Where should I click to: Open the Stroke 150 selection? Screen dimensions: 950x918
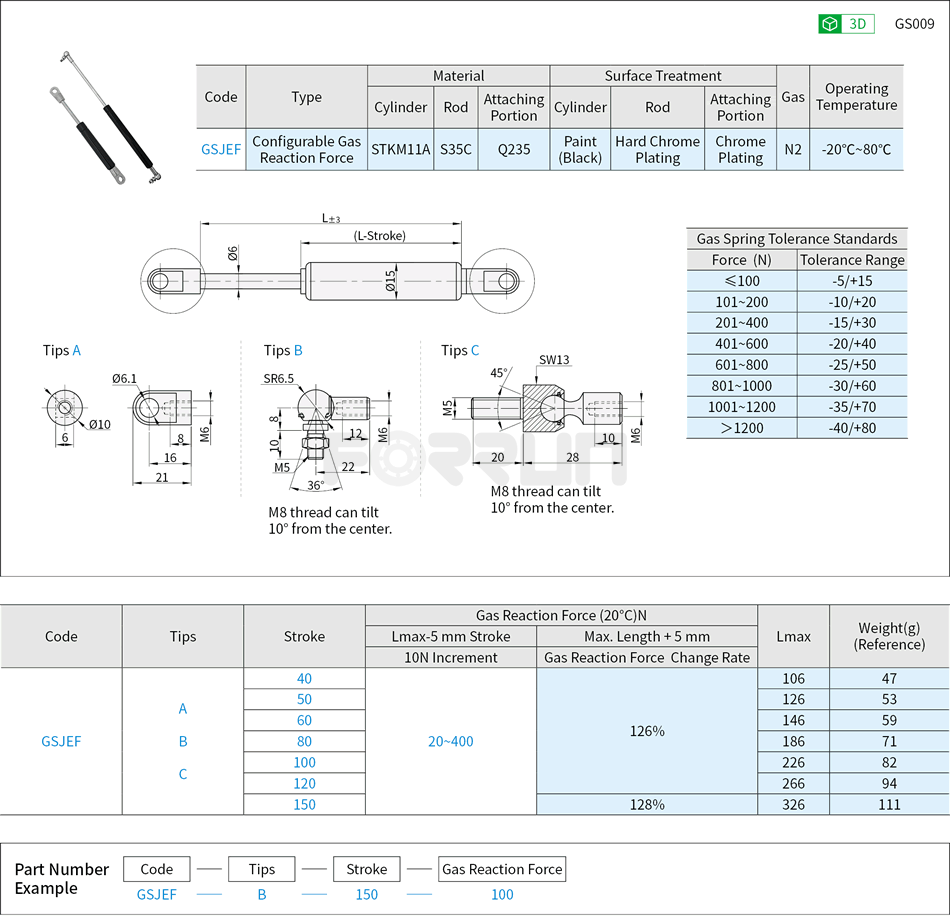[304, 804]
